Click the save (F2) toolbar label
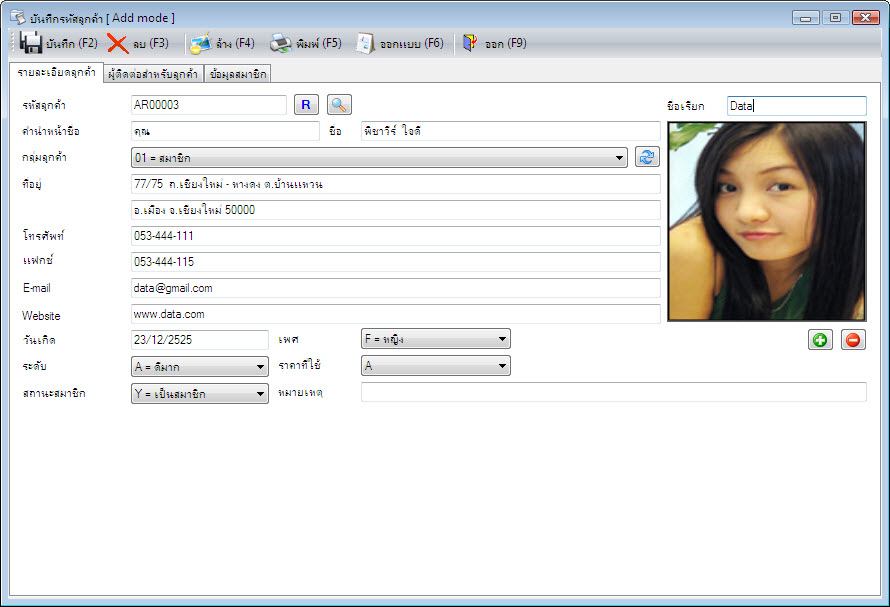The image size is (890, 607). [72, 44]
